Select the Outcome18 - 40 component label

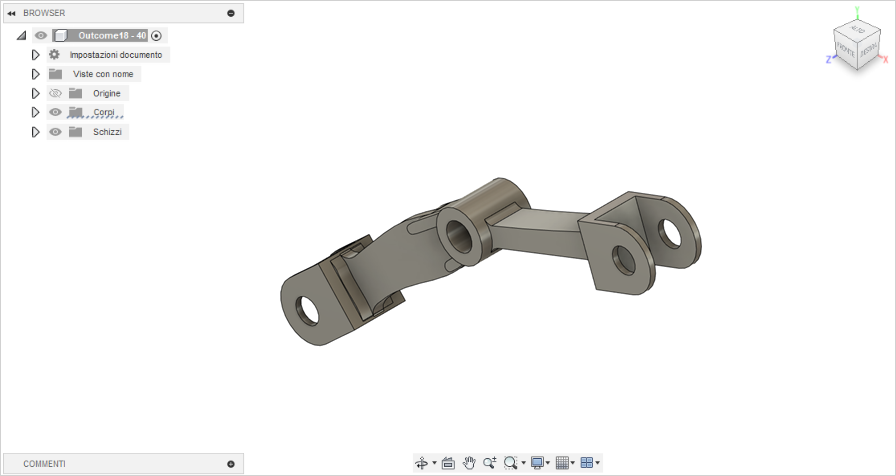point(112,35)
